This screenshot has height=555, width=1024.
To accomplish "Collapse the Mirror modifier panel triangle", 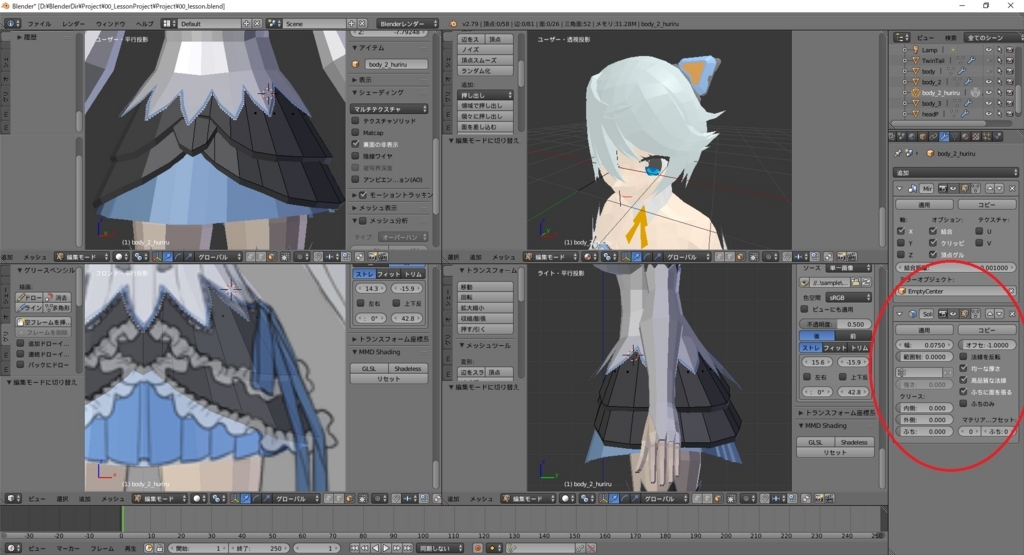I will 899,188.
